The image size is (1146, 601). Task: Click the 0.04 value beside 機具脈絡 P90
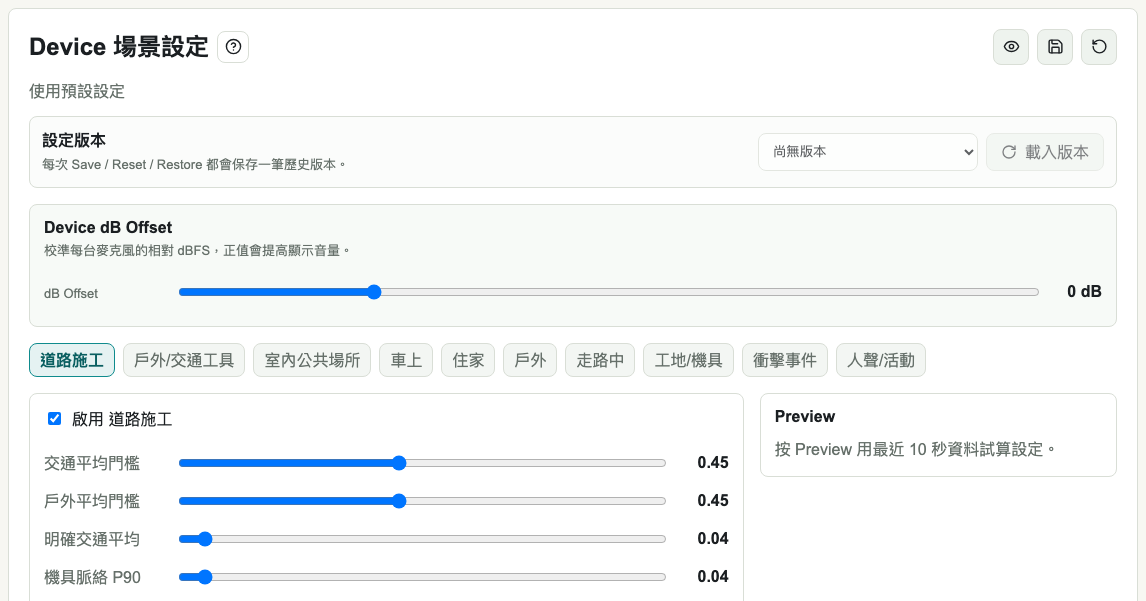[713, 577]
